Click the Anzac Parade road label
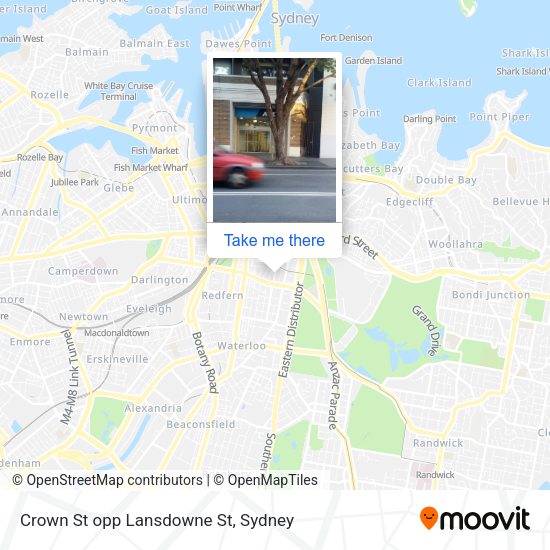 [334, 395]
